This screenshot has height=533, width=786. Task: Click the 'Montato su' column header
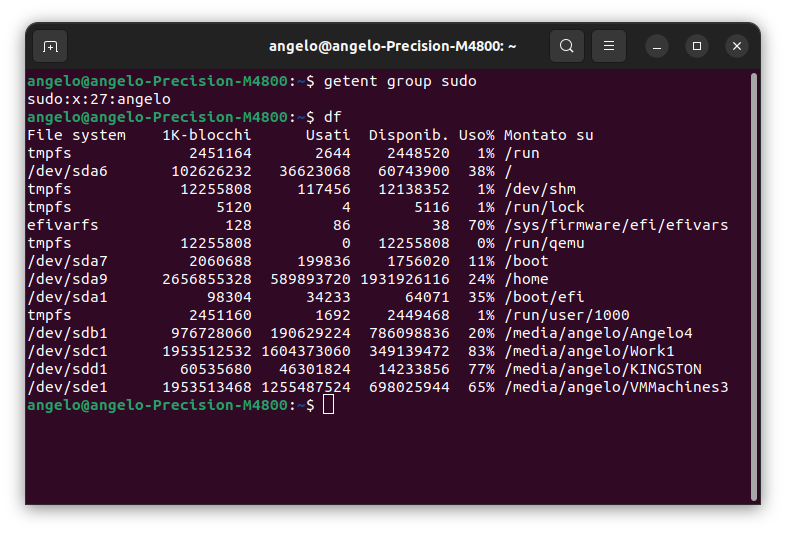click(548, 135)
